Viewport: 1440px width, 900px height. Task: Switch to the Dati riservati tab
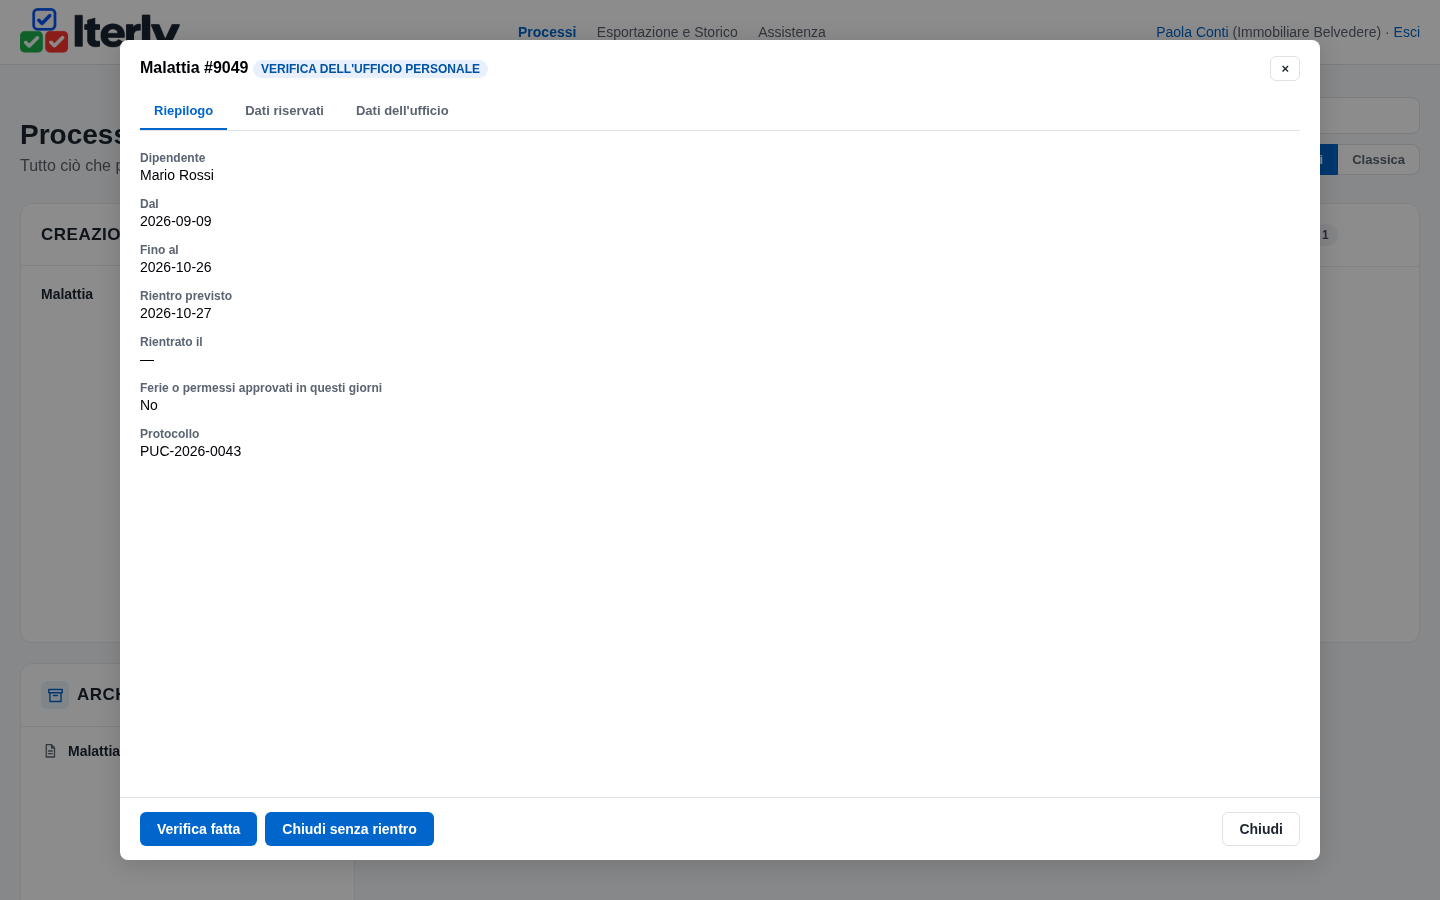click(x=284, y=111)
